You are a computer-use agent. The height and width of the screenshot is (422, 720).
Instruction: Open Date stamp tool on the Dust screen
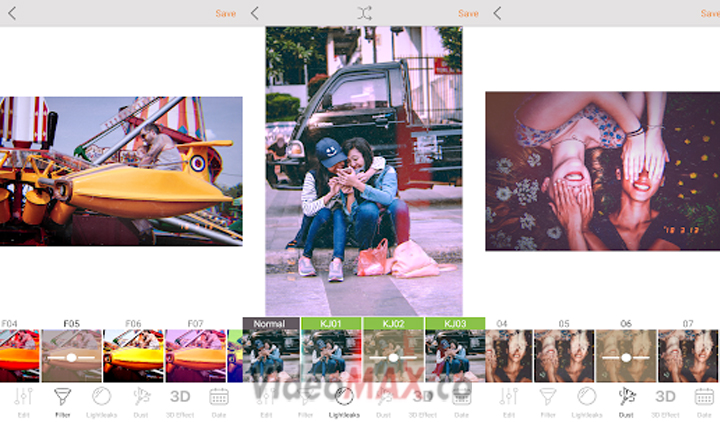pyautogui.click(x=704, y=402)
